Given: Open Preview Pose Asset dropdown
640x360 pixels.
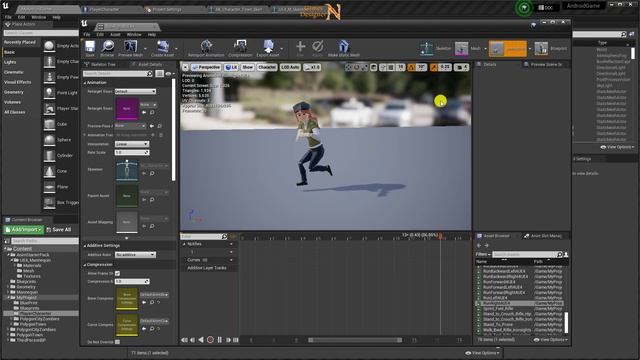Looking at the screenshot, I should coord(130,126).
